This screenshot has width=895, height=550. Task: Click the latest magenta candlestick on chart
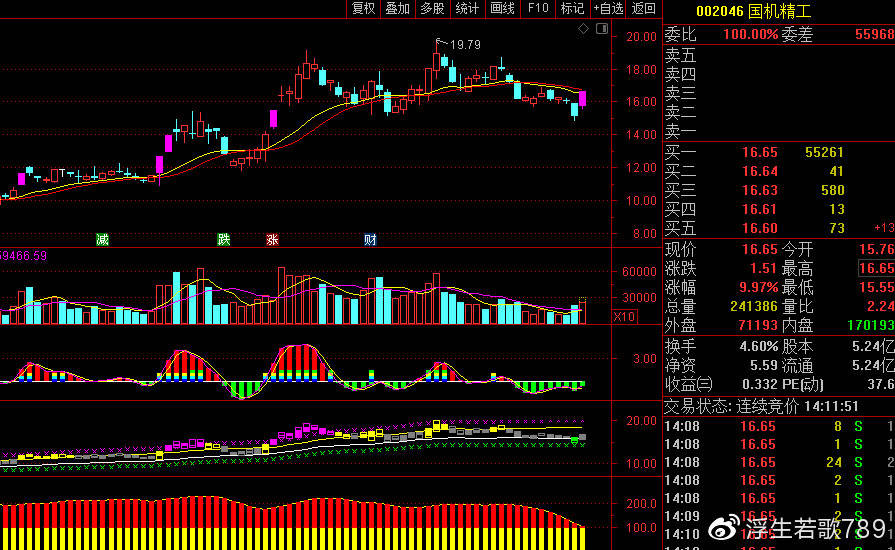point(582,98)
